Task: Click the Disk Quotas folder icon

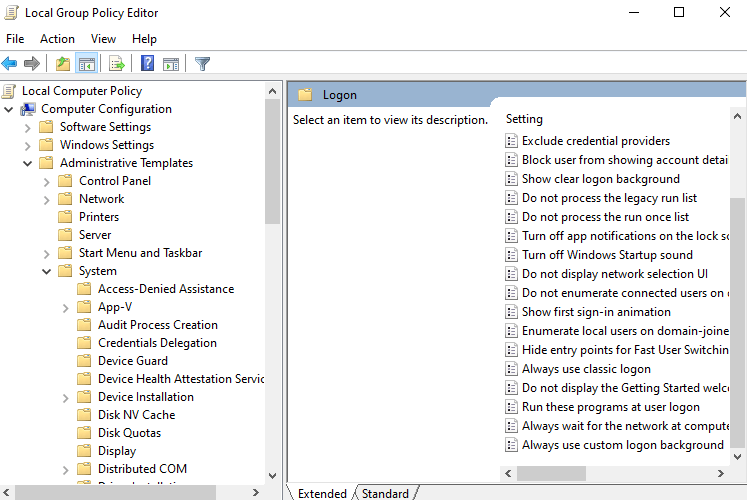Action: pos(84,433)
